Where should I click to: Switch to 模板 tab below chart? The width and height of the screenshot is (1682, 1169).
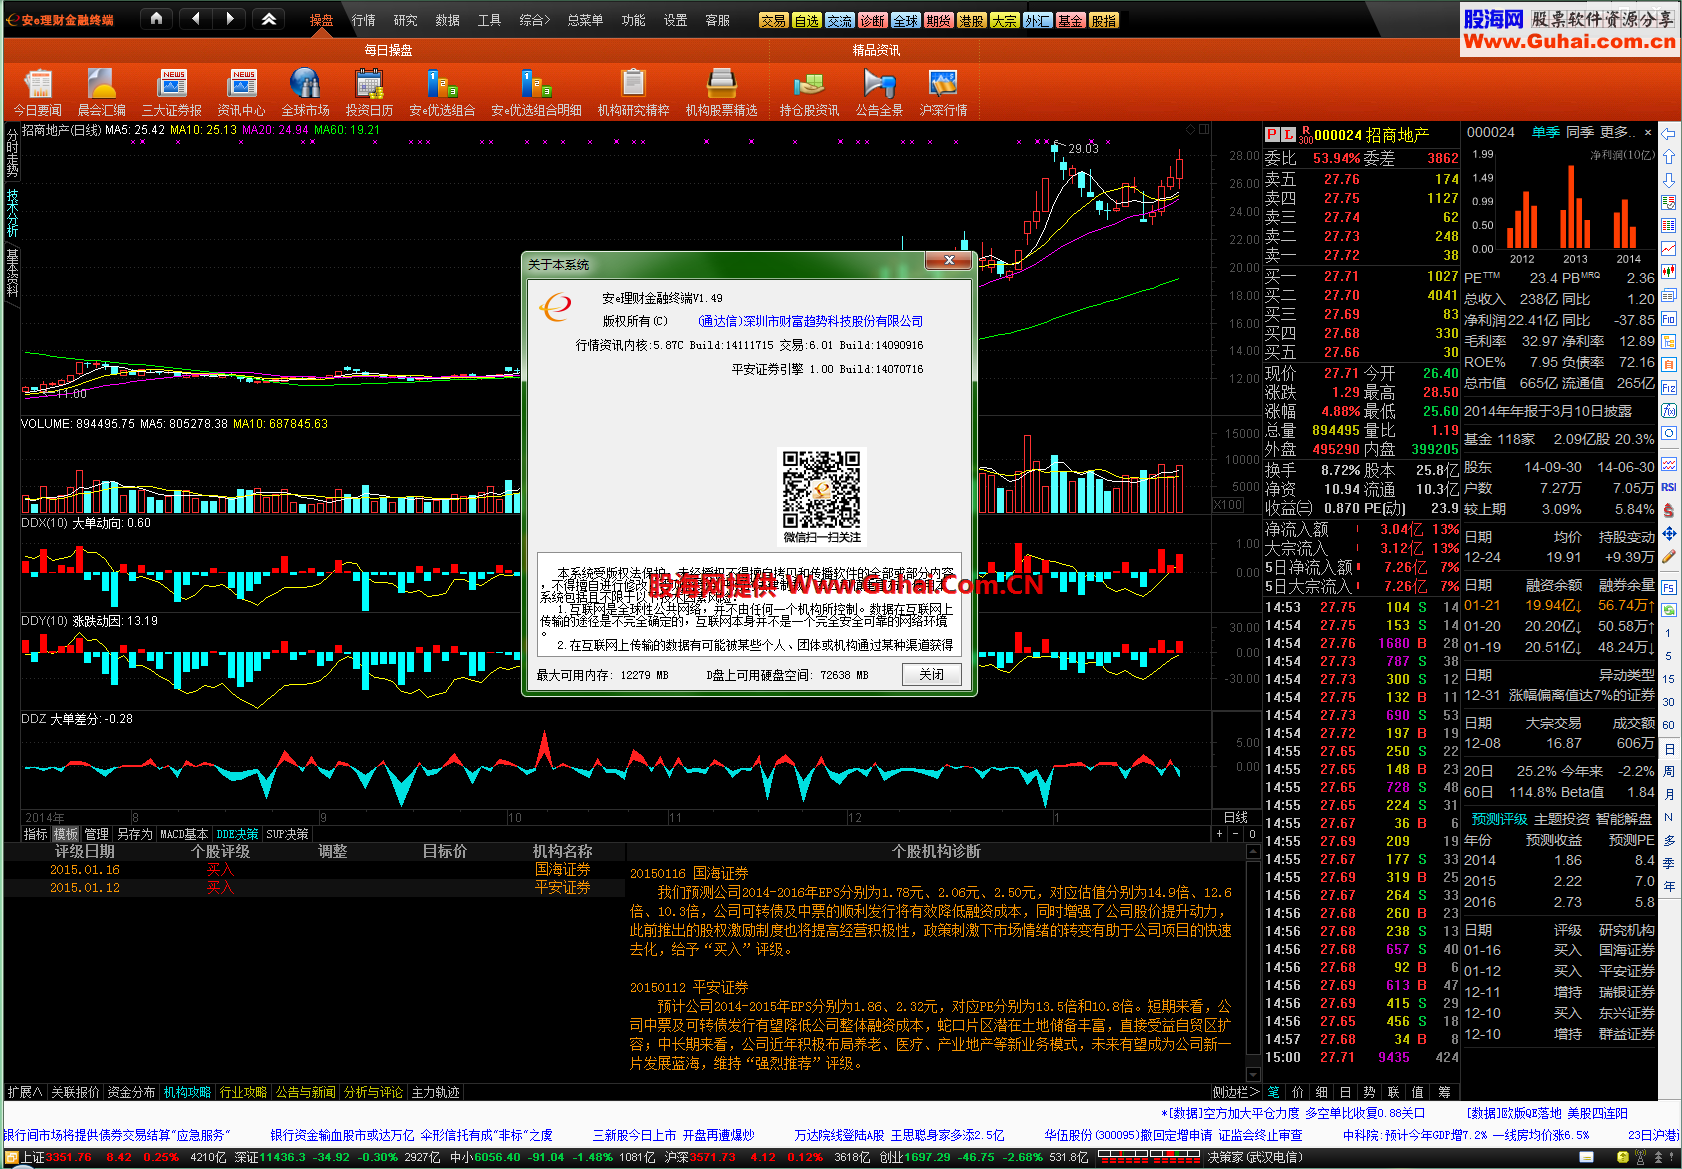pos(66,834)
